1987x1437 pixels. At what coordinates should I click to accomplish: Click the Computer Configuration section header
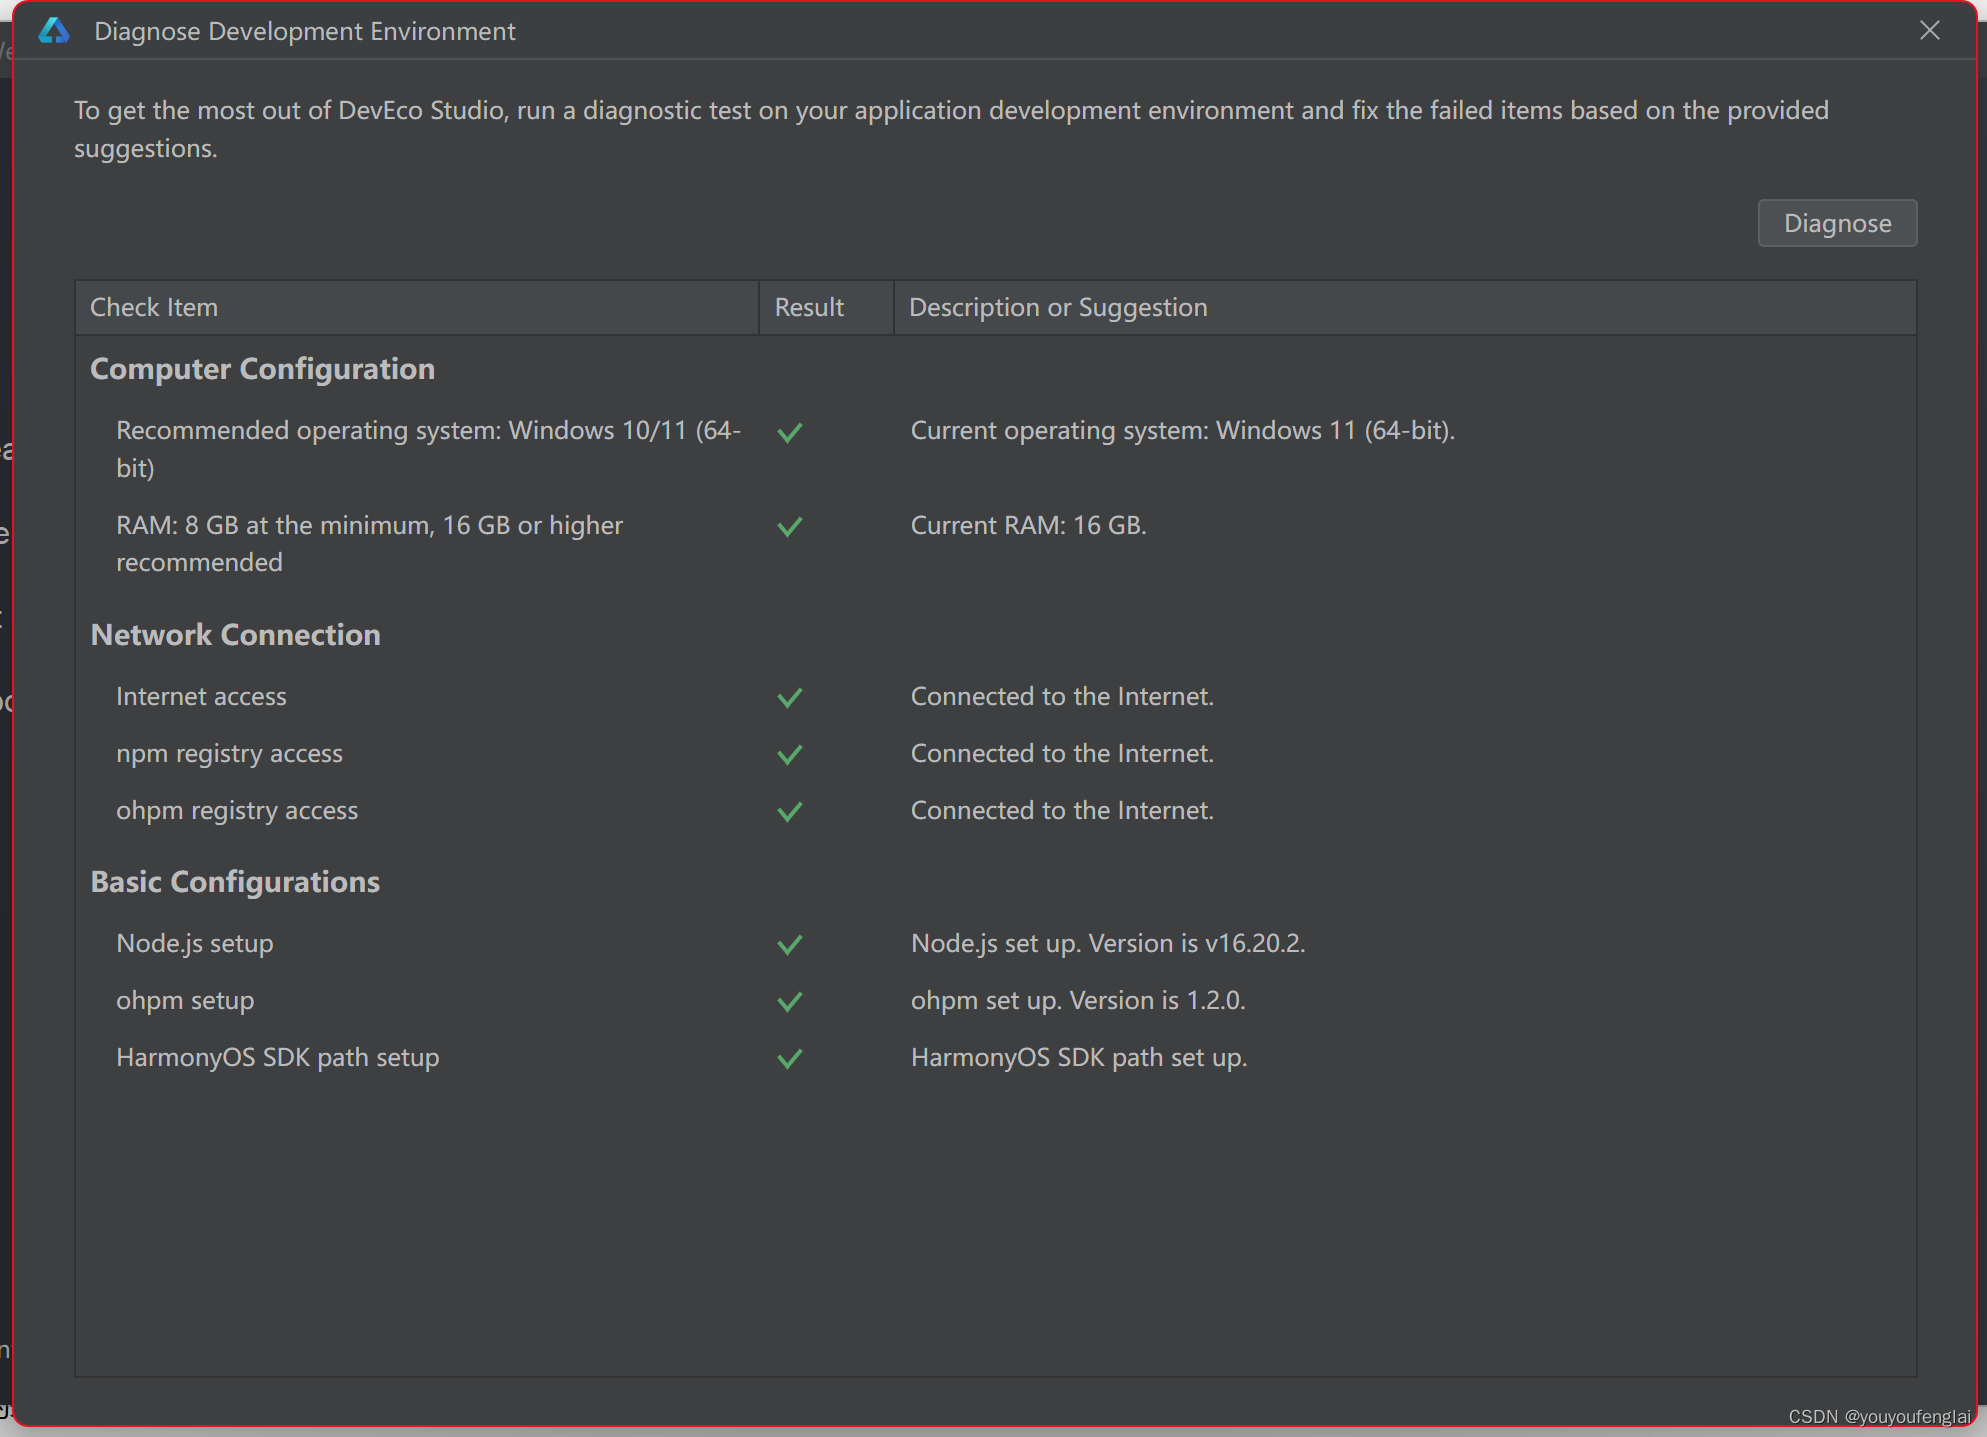261,369
